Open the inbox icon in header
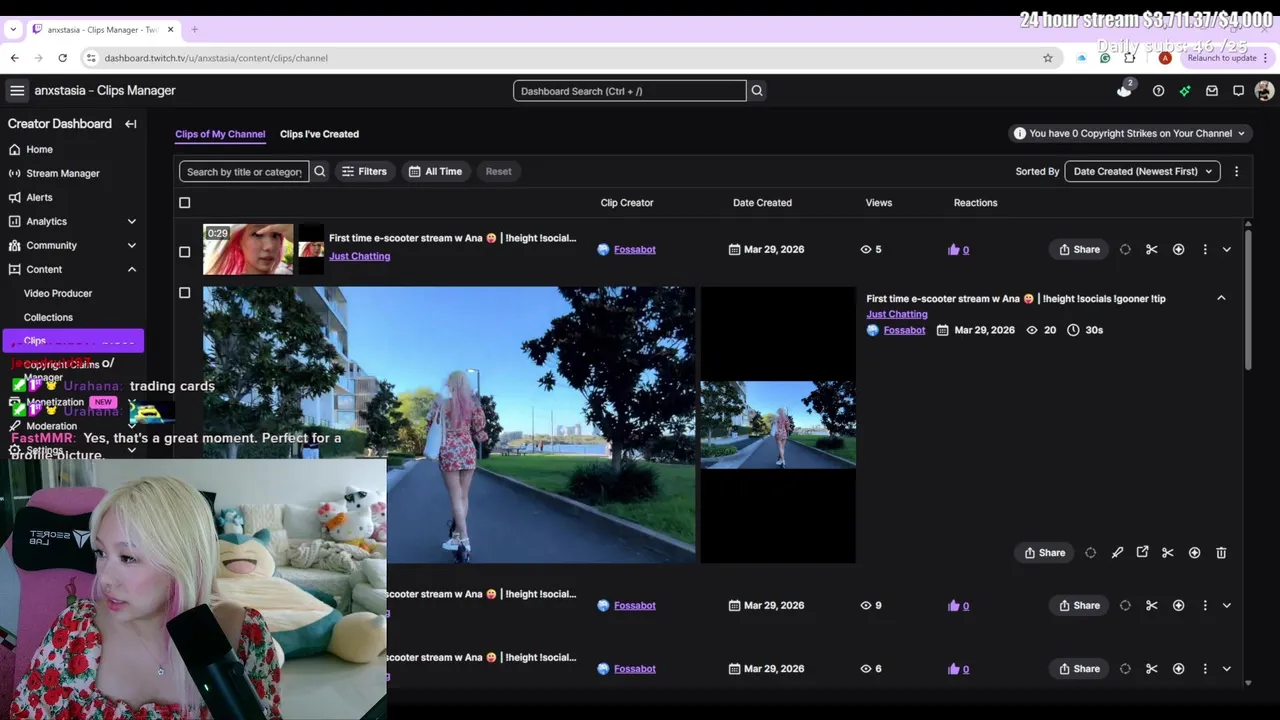This screenshot has width=1280, height=720. [x=1212, y=91]
